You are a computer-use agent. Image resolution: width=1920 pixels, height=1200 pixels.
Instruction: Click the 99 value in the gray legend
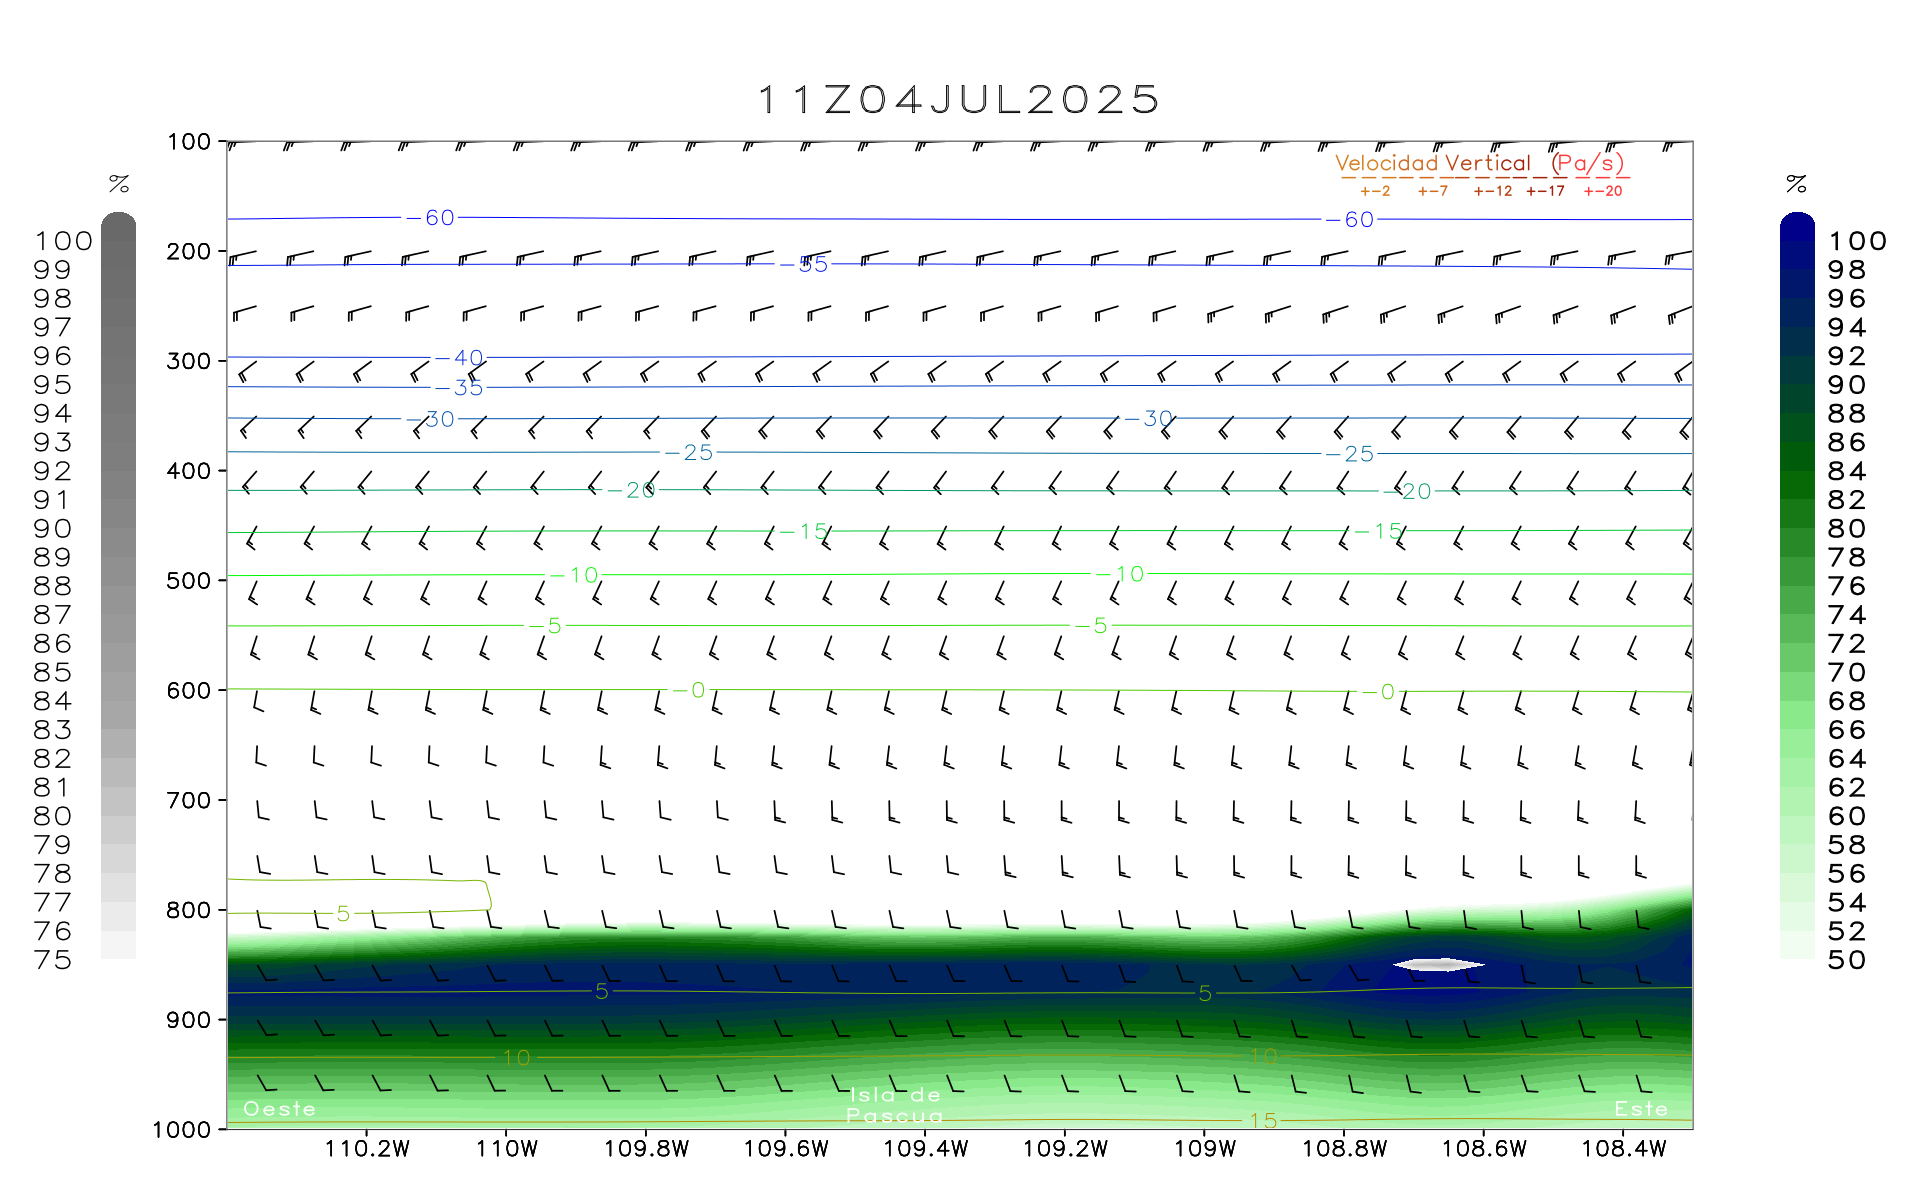coord(52,270)
